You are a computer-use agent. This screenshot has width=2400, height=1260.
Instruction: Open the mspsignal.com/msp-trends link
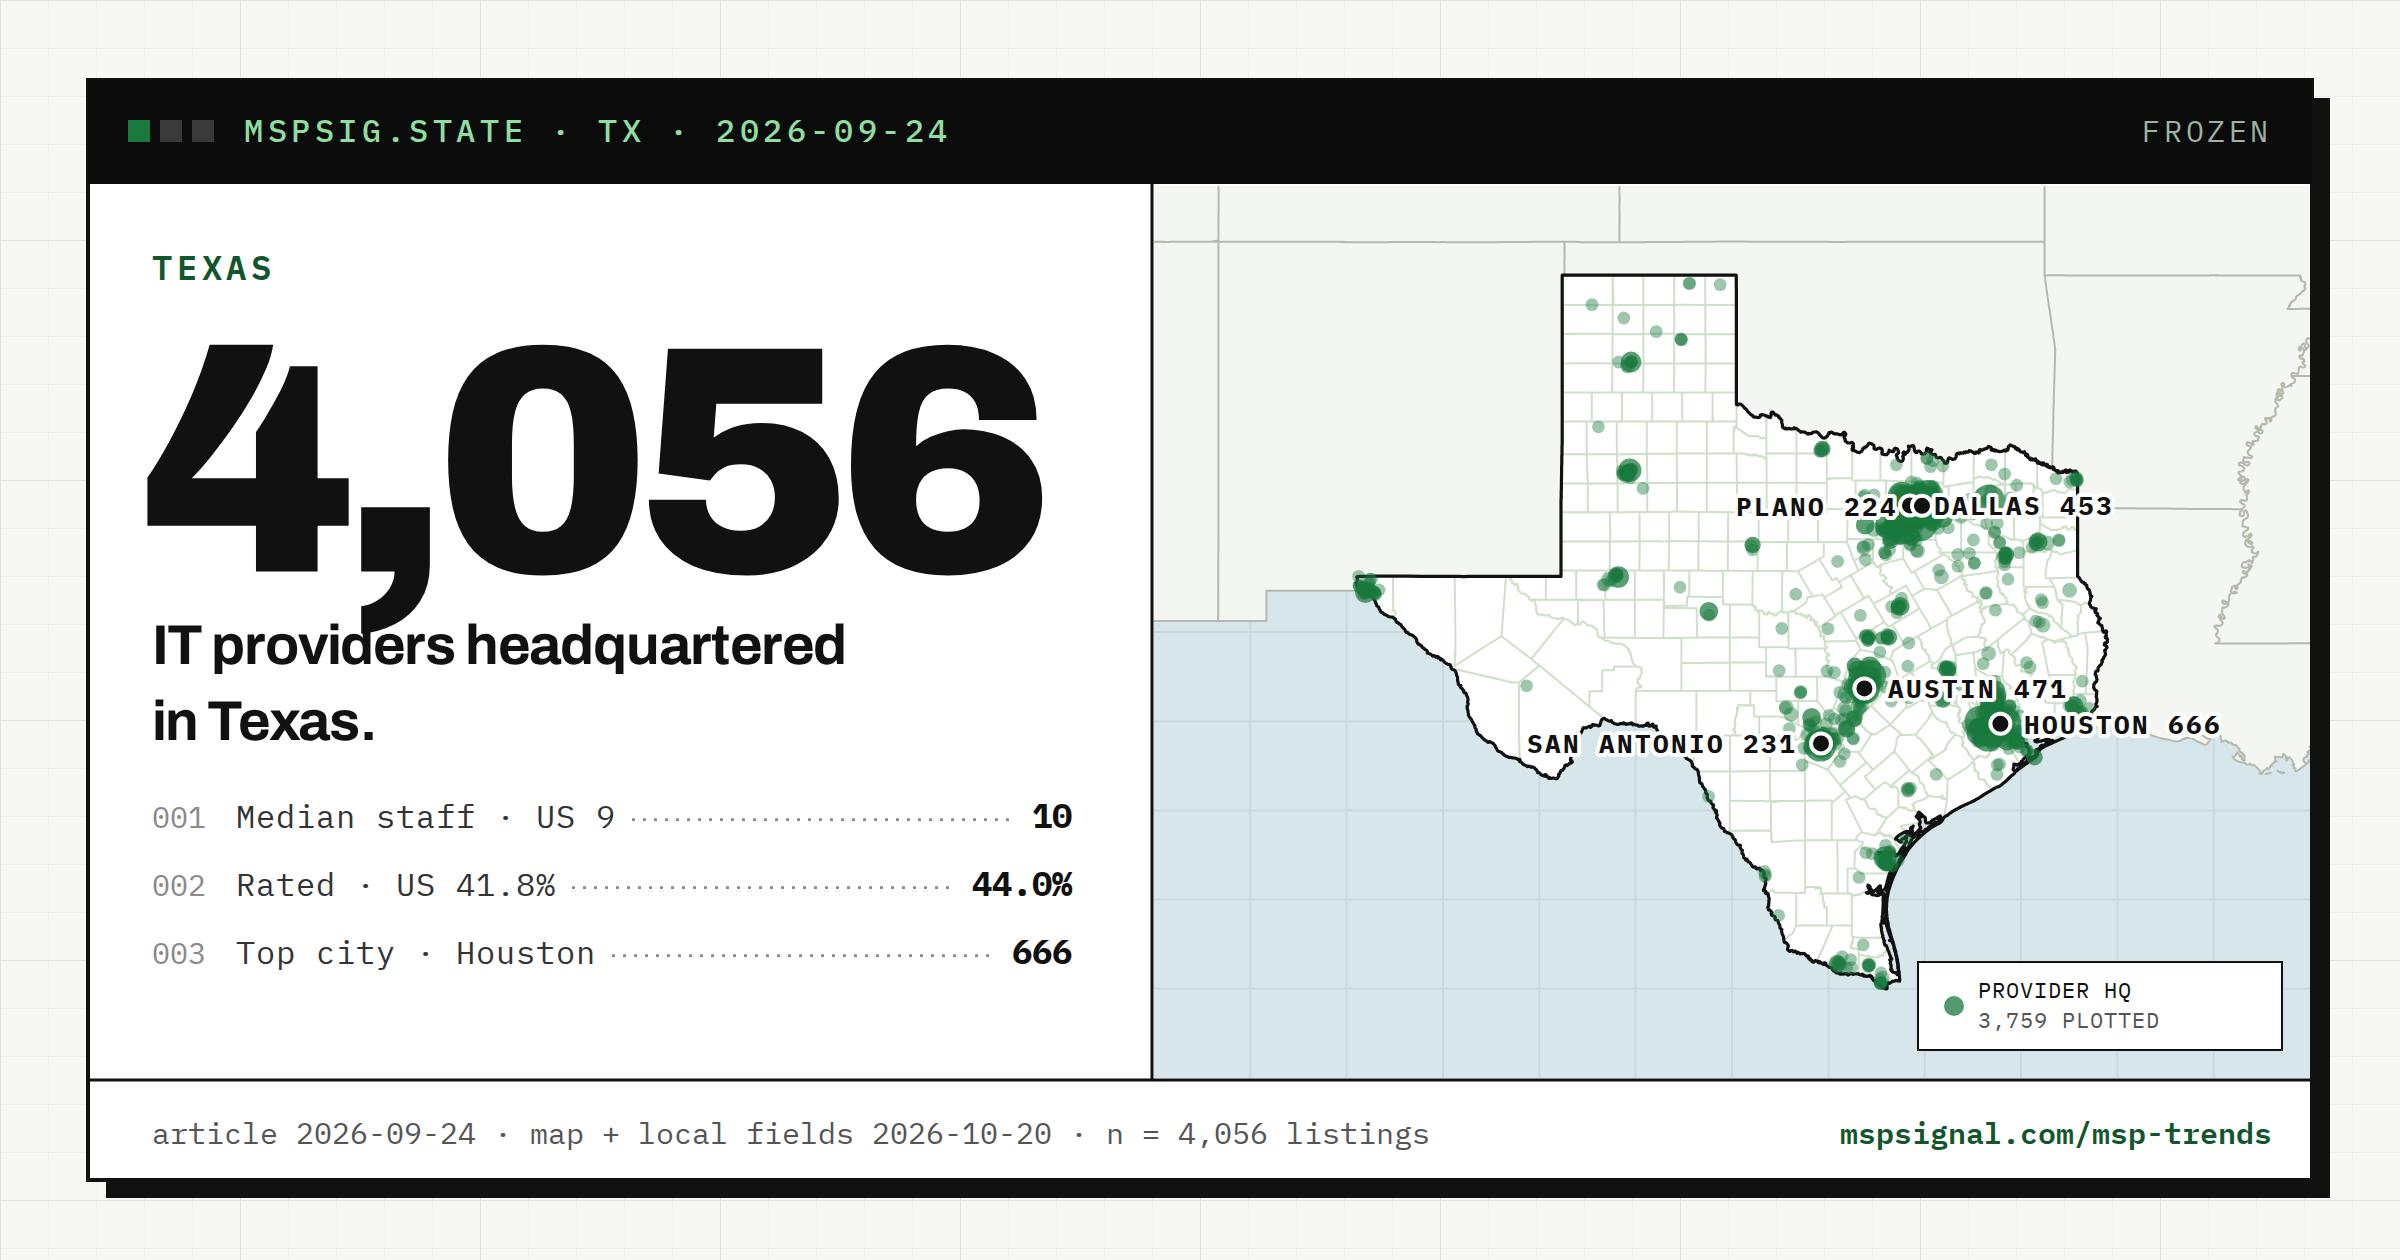point(2055,1134)
